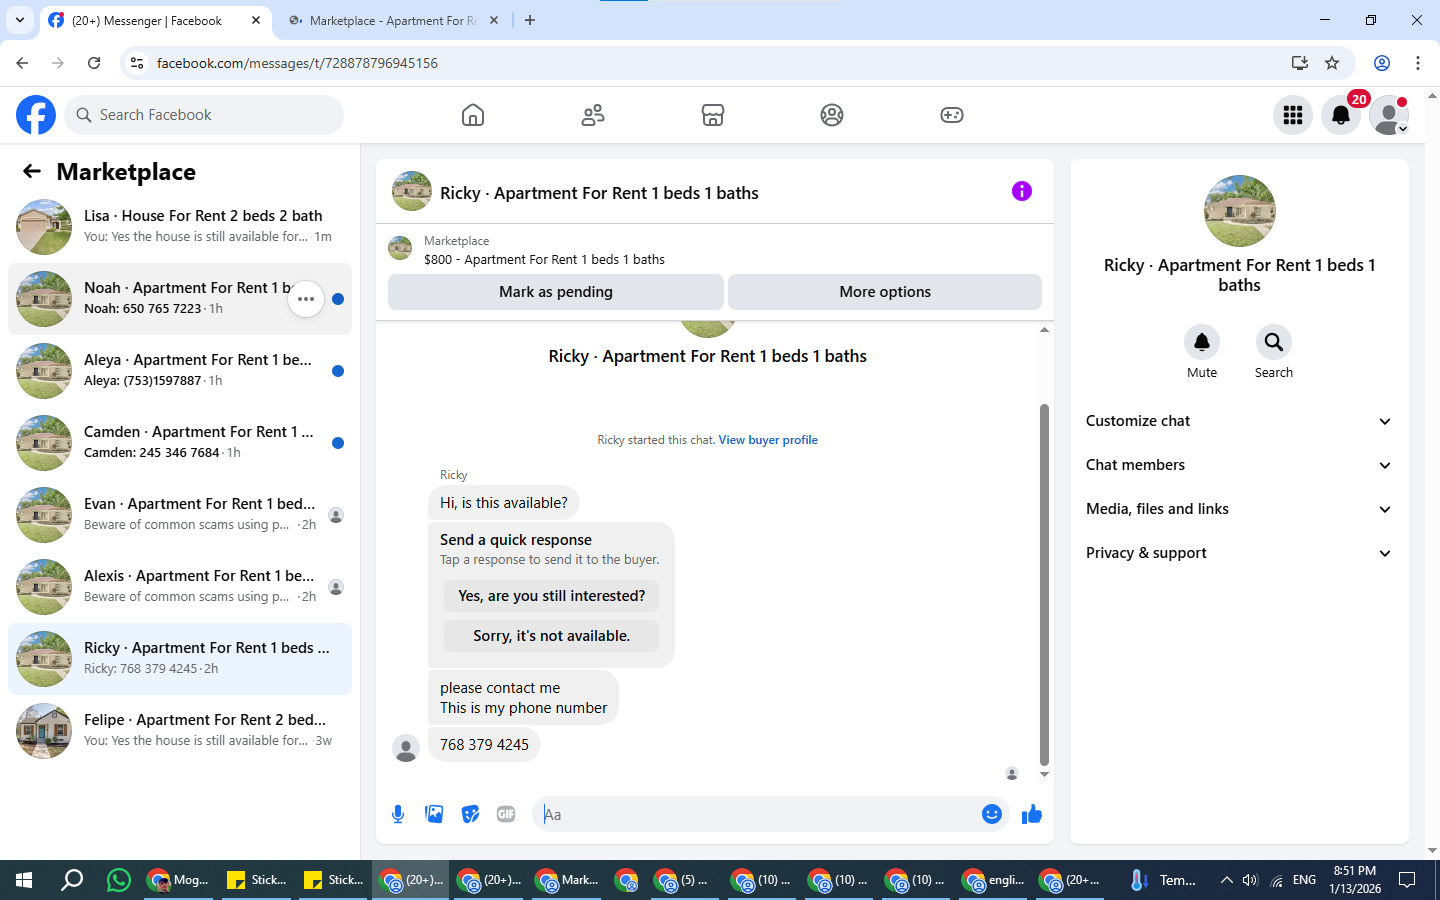Open the emoji picker in message box

tap(992, 814)
